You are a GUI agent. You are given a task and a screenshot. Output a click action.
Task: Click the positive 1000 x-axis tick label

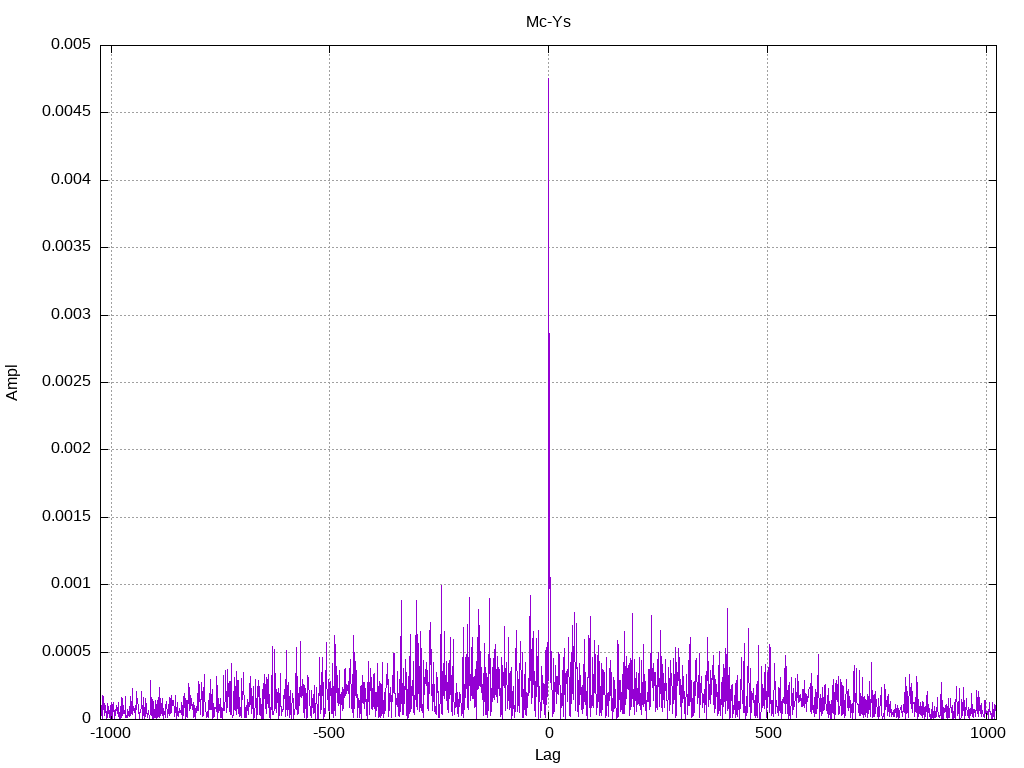[x=986, y=733]
